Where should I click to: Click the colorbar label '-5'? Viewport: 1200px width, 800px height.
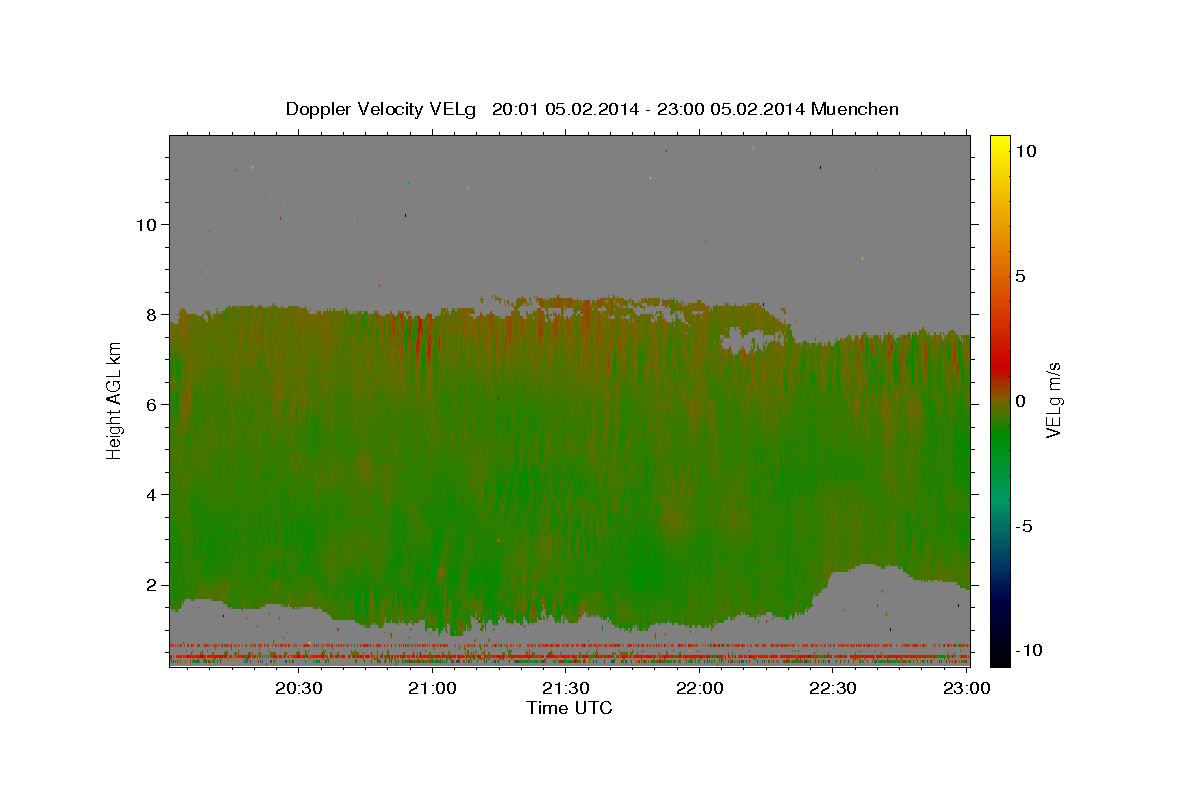[x=1023, y=526]
